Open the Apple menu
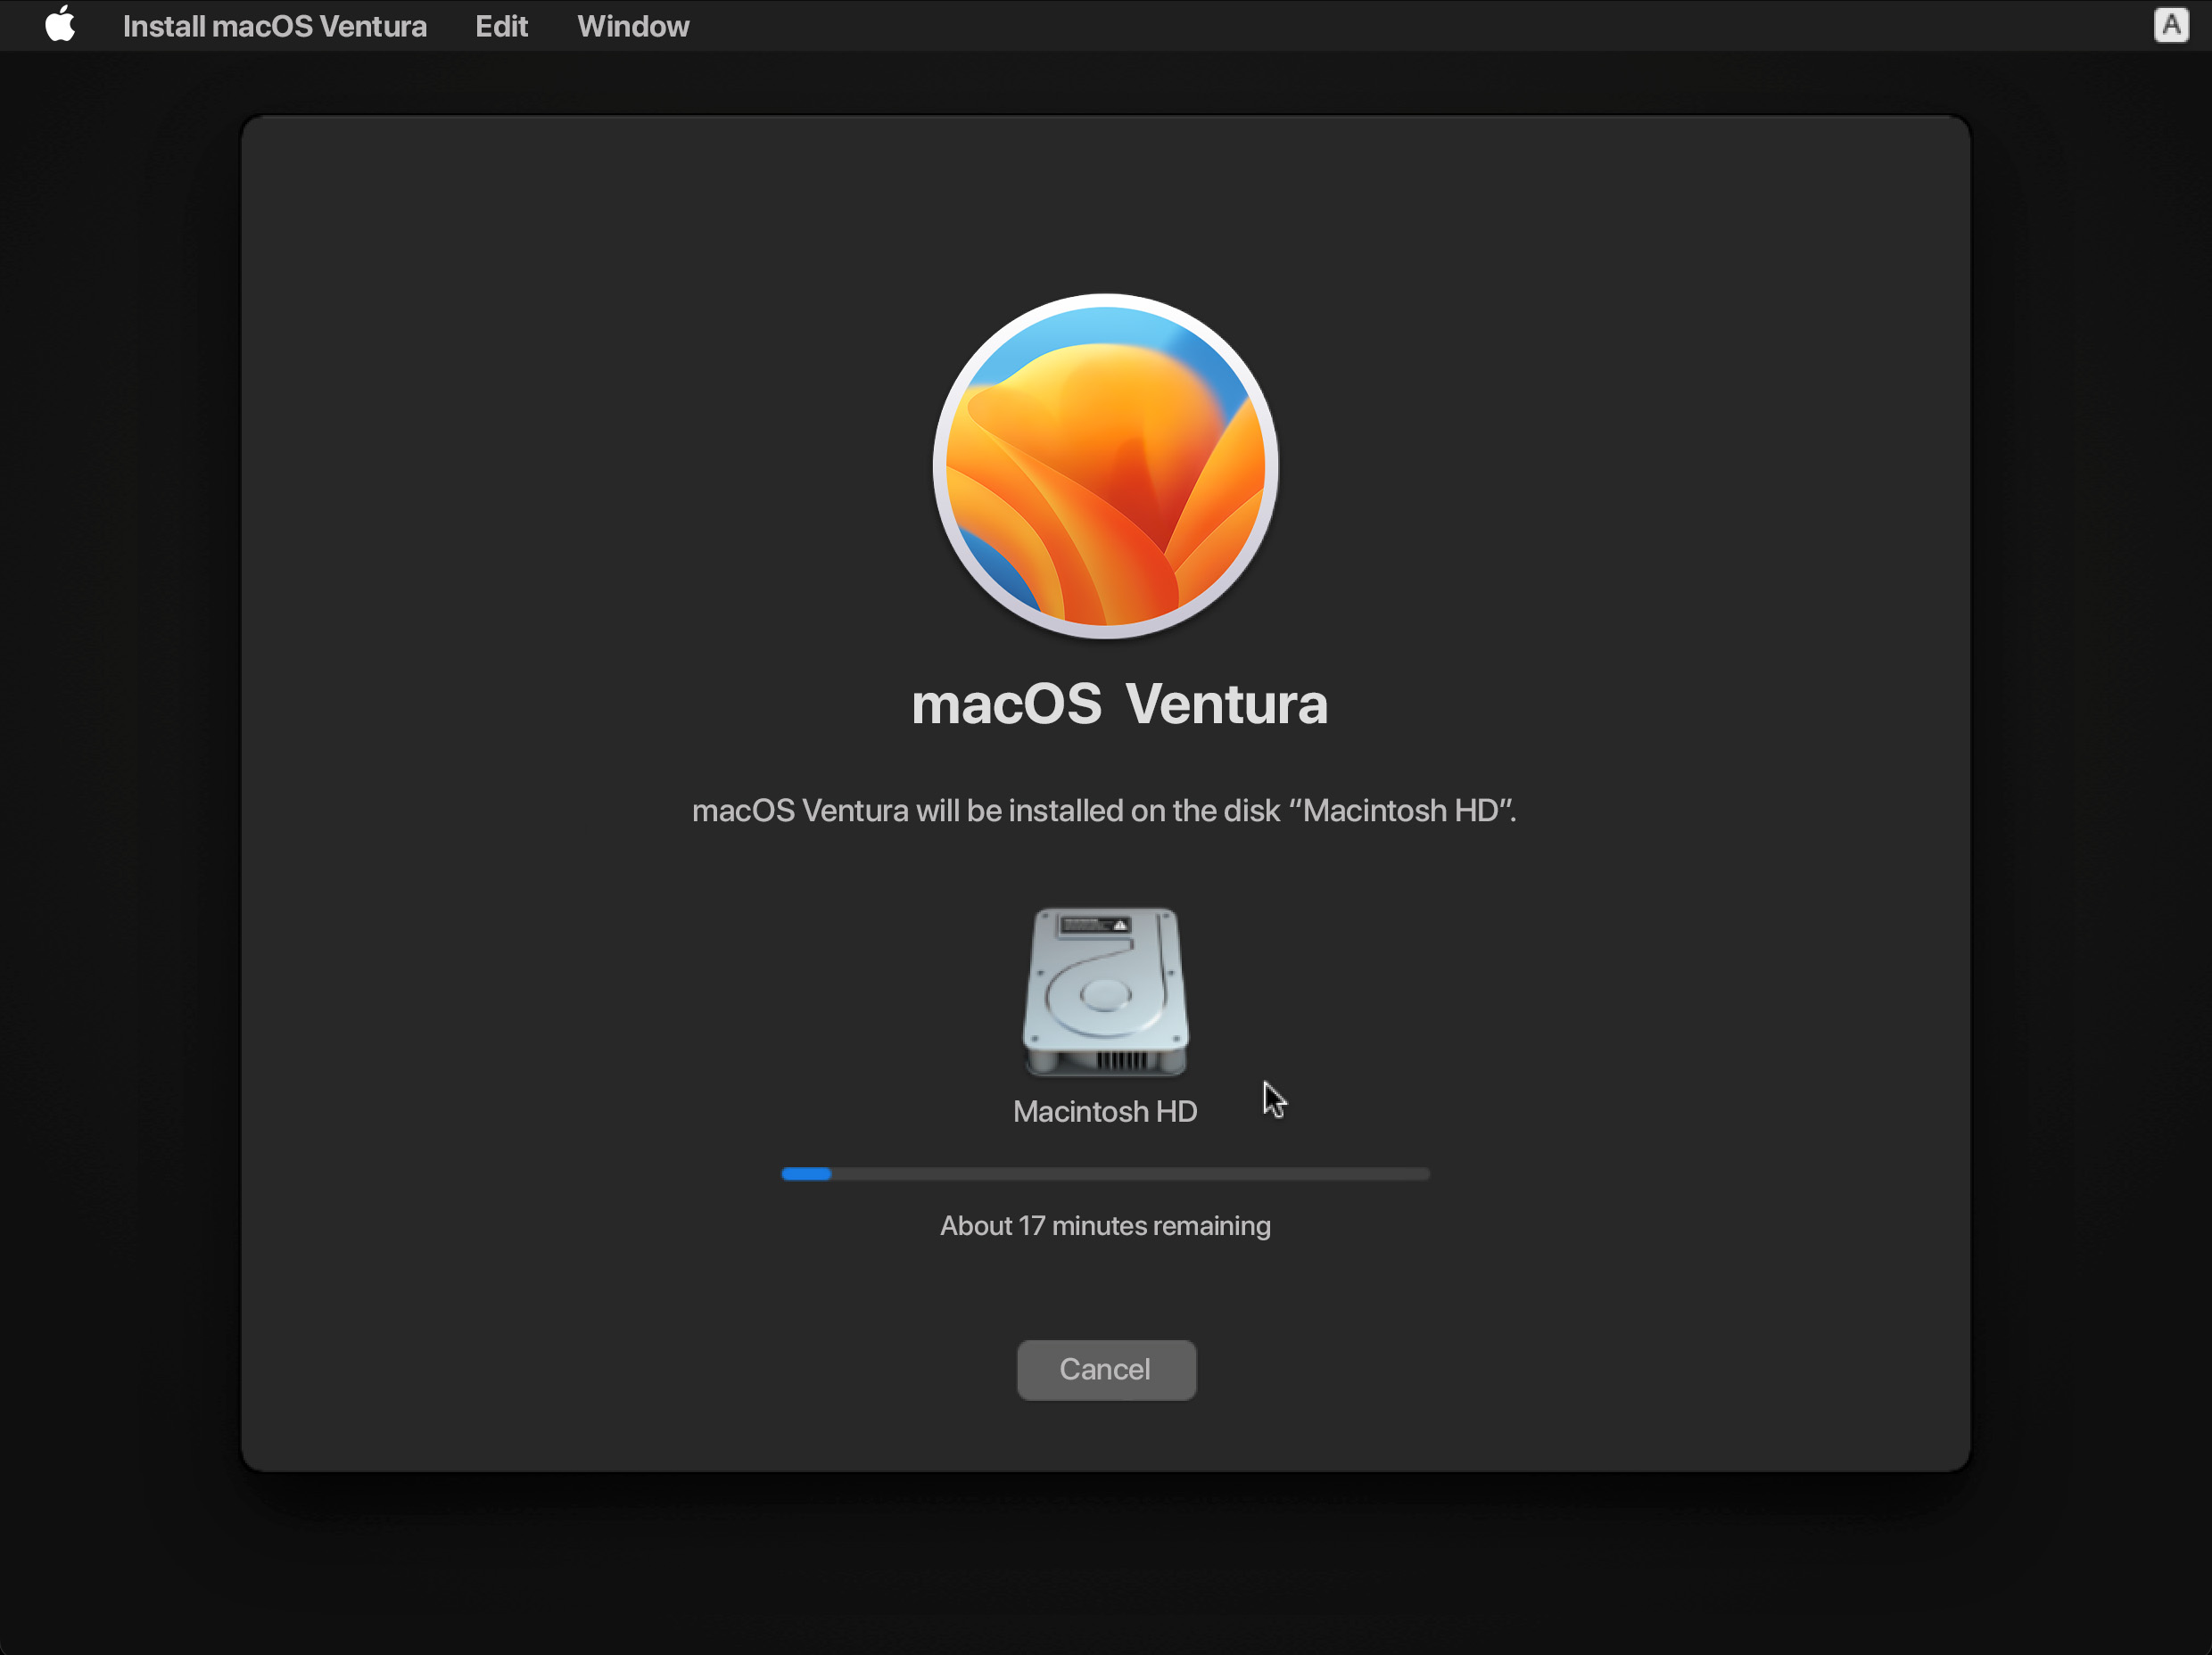Screen dimensions: 2212x1655 tap(60, 25)
